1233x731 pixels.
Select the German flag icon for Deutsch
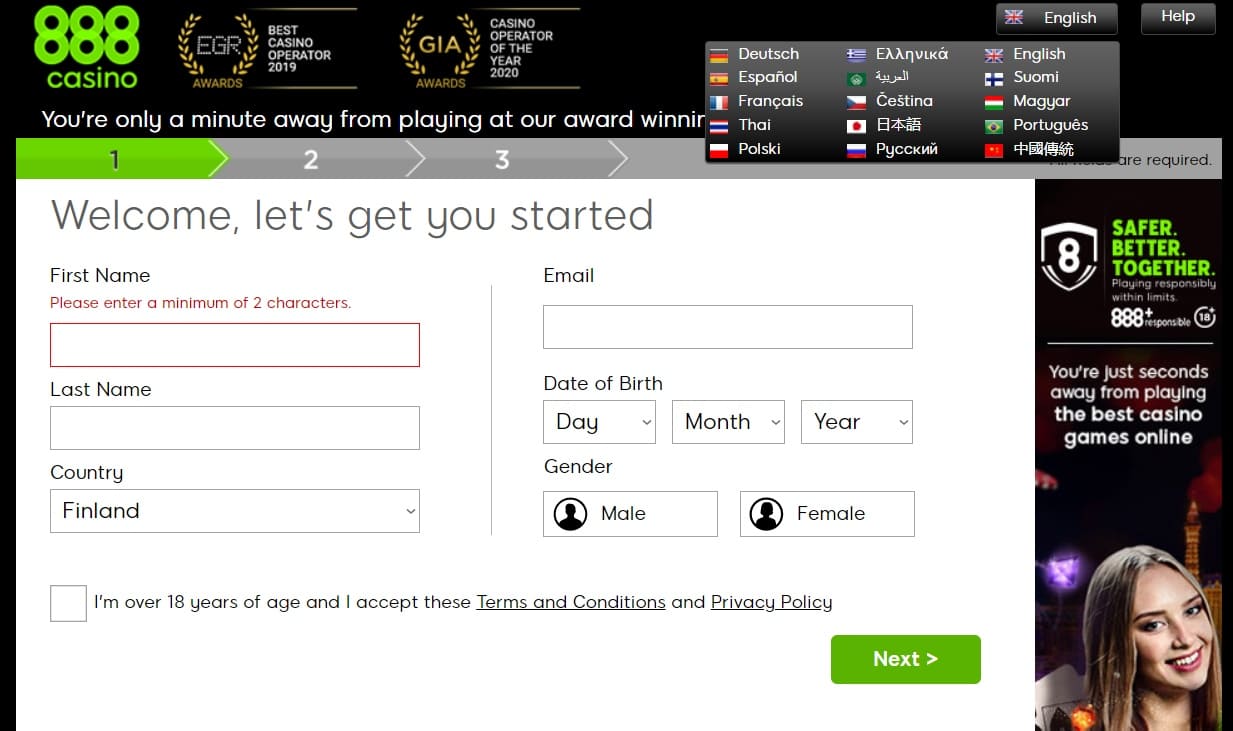click(x=718, y=55)
